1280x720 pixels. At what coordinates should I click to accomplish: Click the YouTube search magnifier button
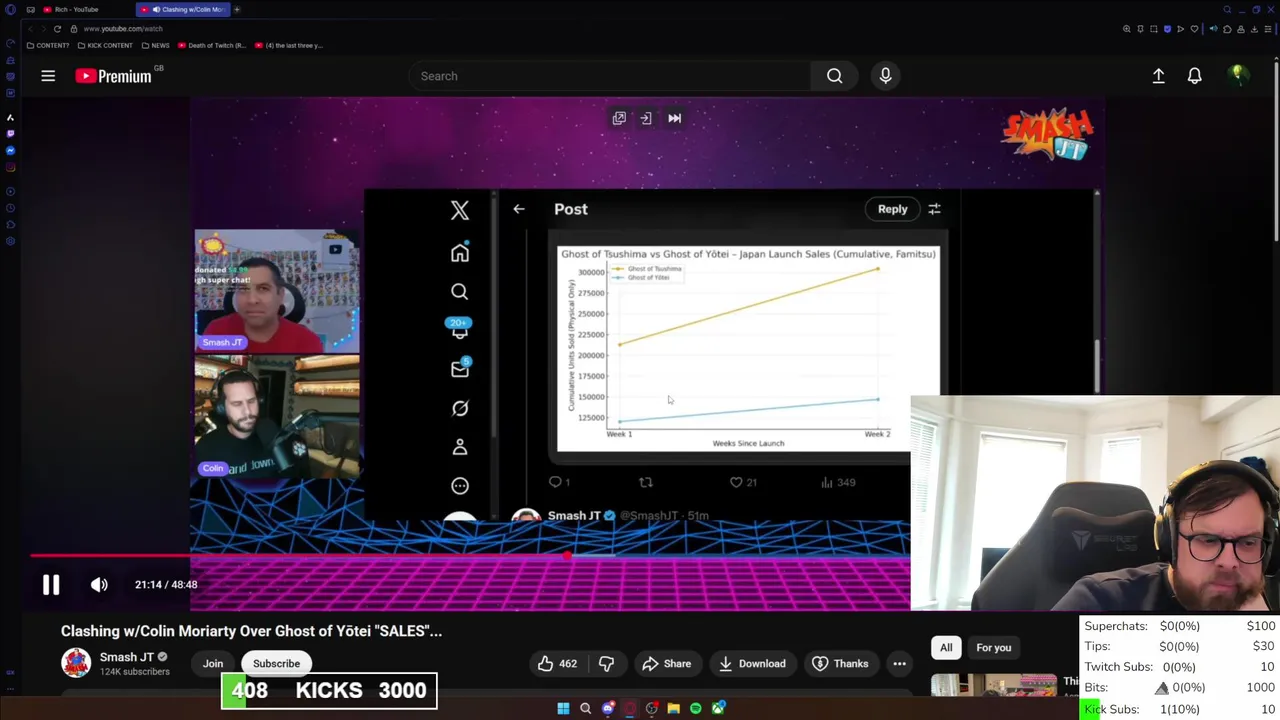834,76
